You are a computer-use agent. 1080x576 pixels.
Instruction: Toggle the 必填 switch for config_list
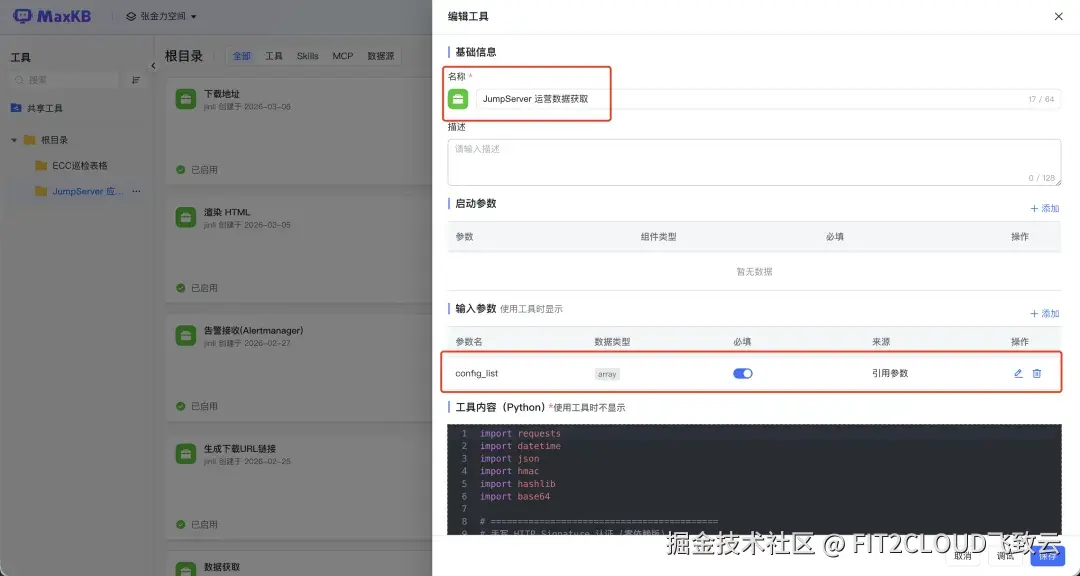pos(742,373)
